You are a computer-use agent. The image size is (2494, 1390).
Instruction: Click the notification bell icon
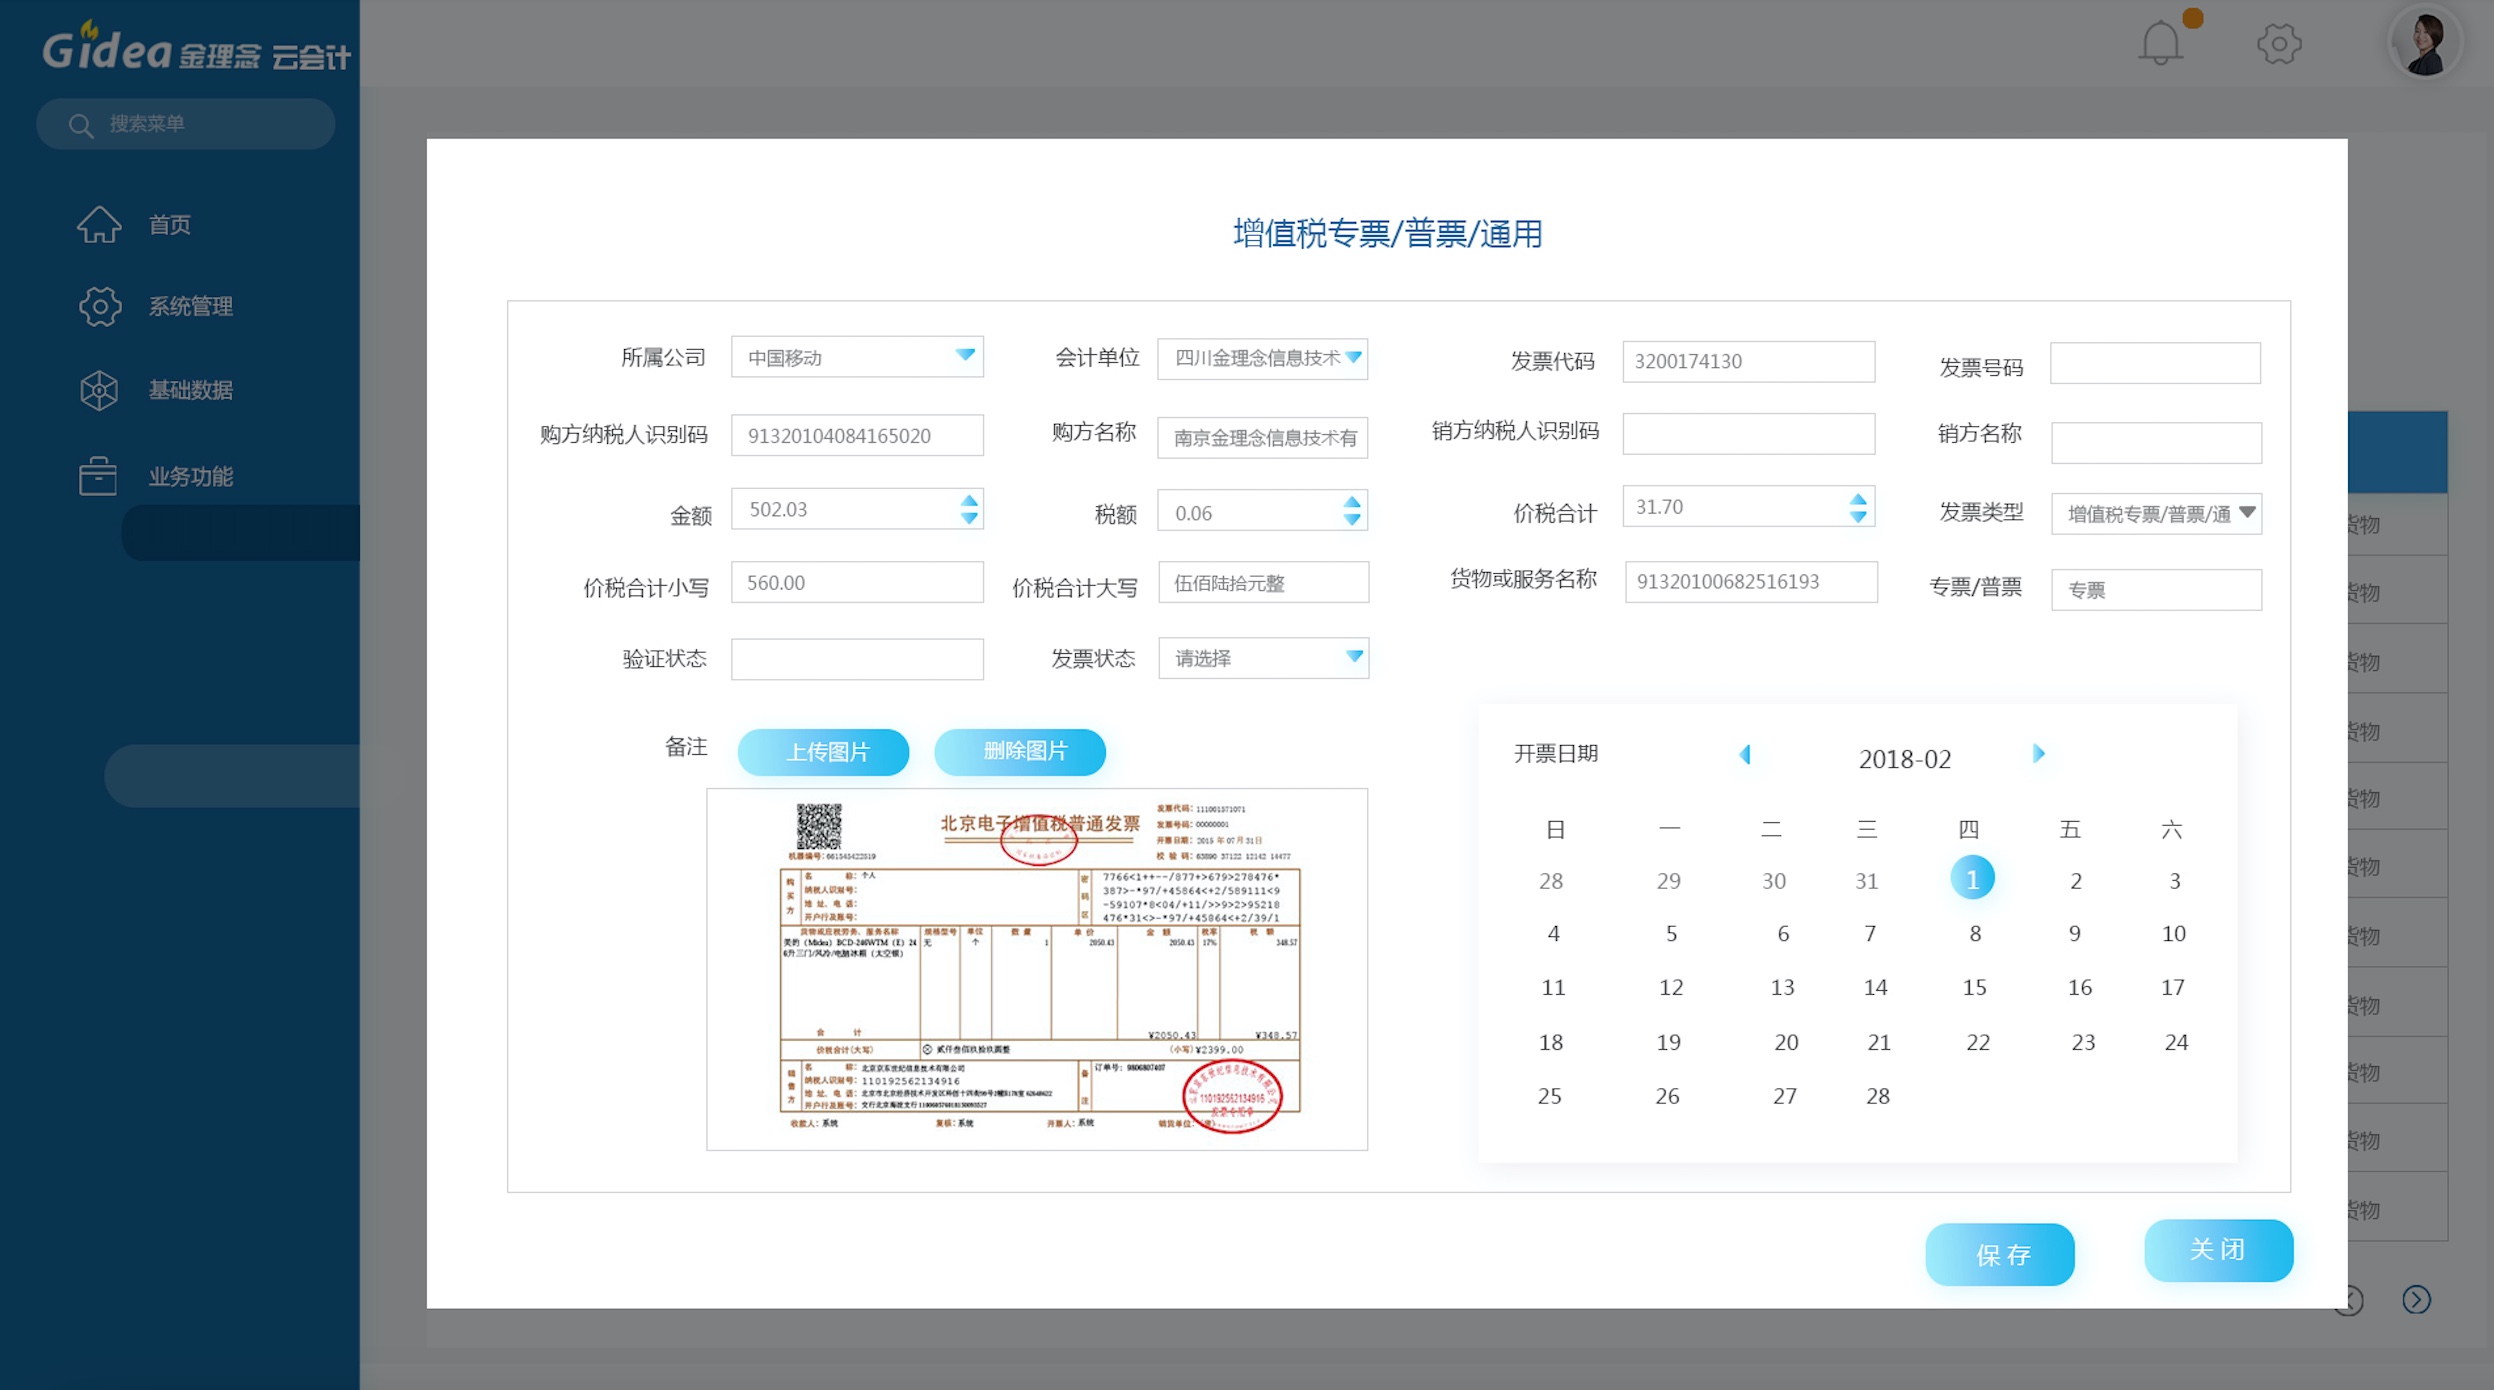click(x=2160, y=44)
